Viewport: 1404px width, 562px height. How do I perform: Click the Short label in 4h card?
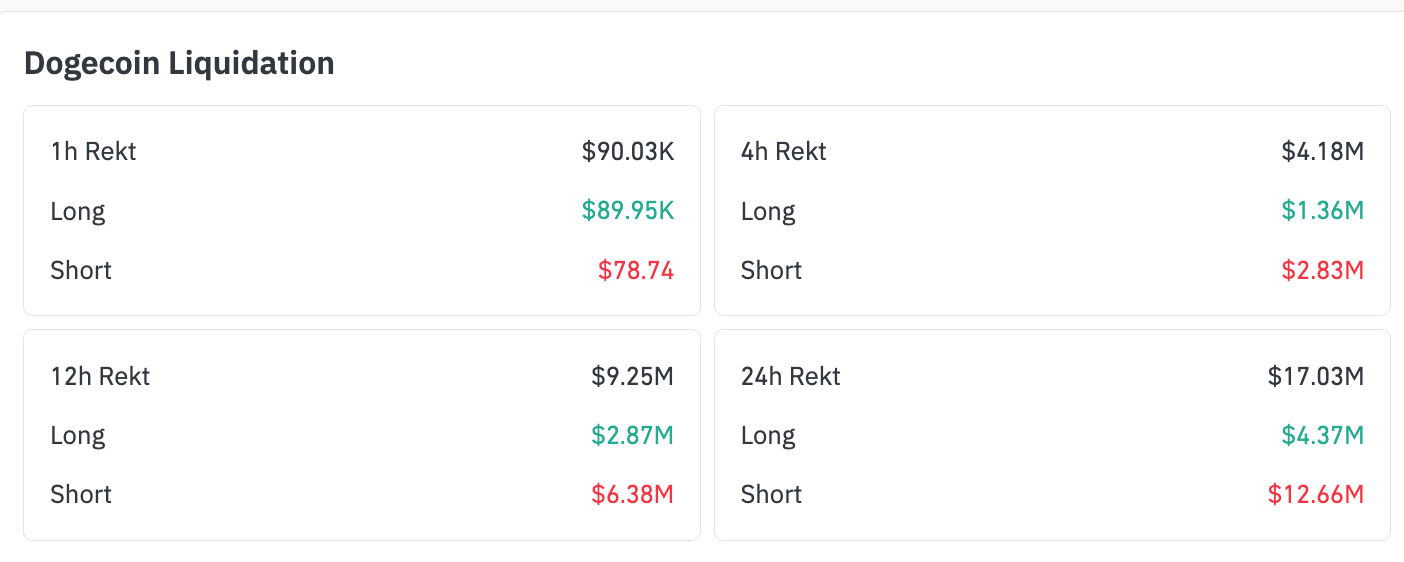[x=772, y=270]
